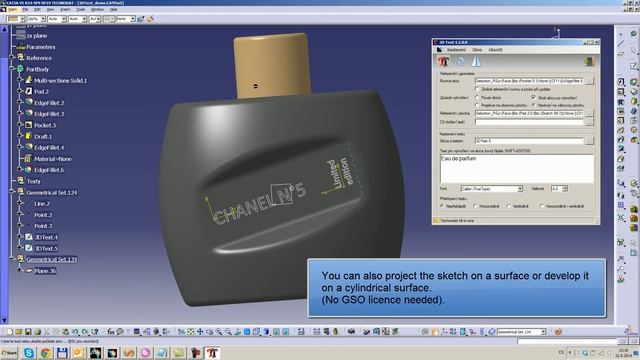
Task: Select 'Pocket.5' in the specification tree
Action: tap(45, 125)
